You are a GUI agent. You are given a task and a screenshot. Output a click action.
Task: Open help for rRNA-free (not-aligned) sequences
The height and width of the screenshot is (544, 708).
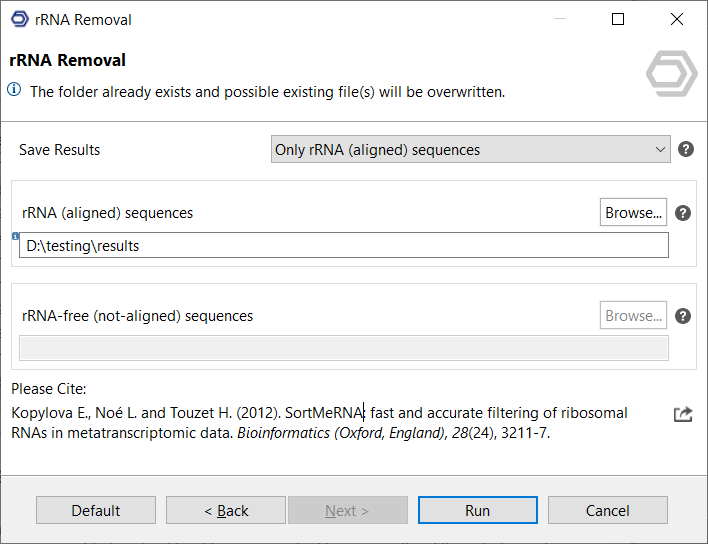tap(683, 316)
